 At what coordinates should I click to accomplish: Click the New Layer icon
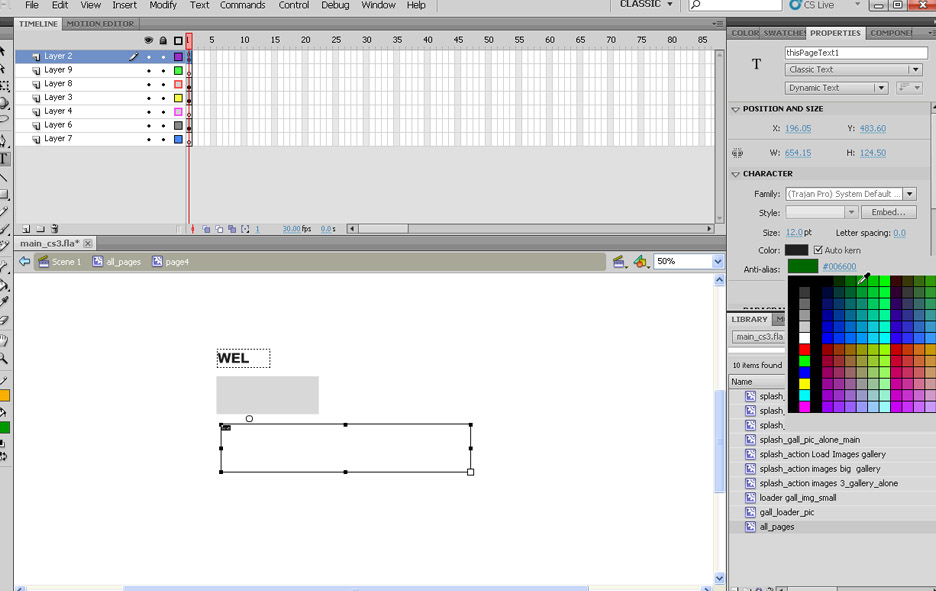26,229
